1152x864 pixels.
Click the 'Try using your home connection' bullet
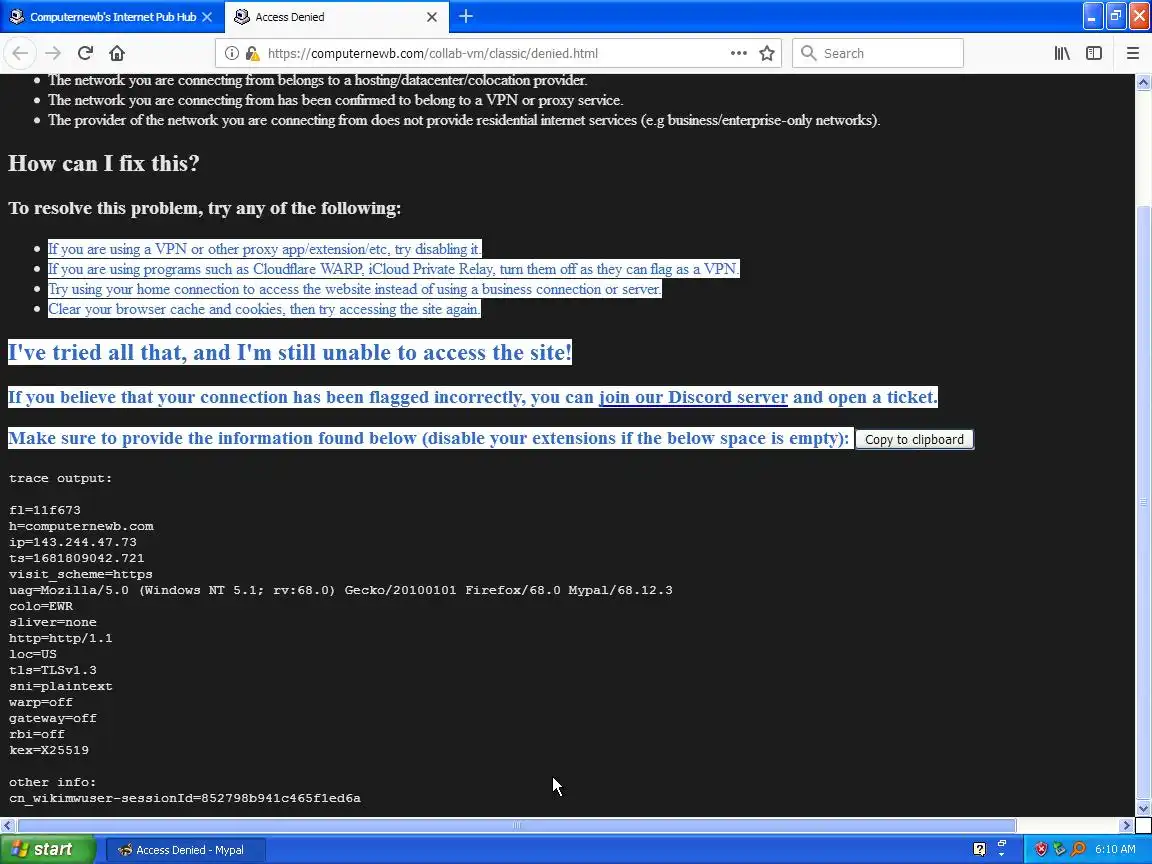[355, 289]
